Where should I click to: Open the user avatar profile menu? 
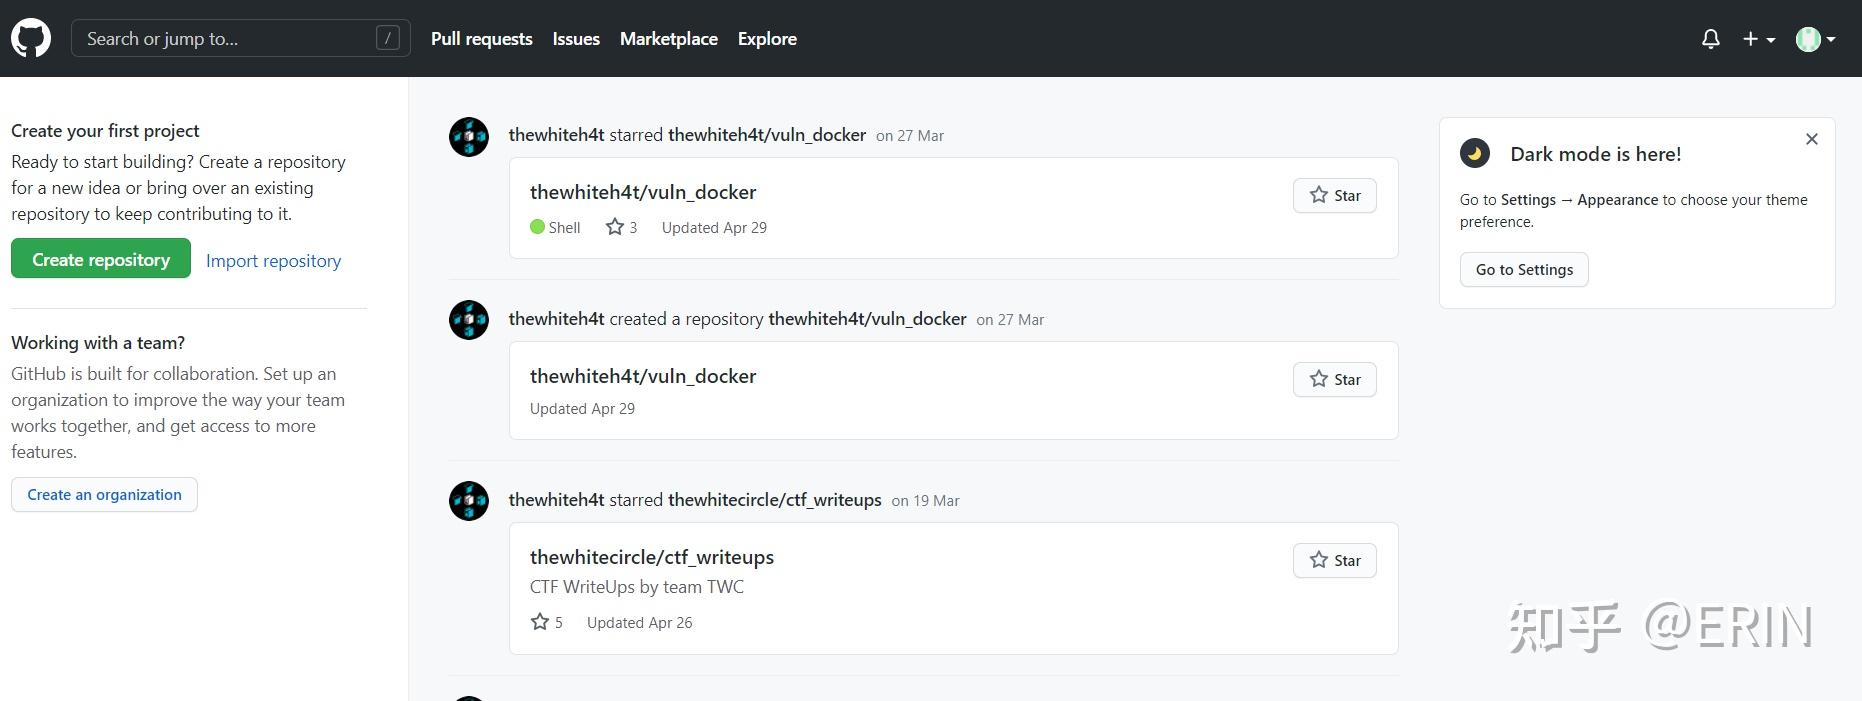[1815, 39]
